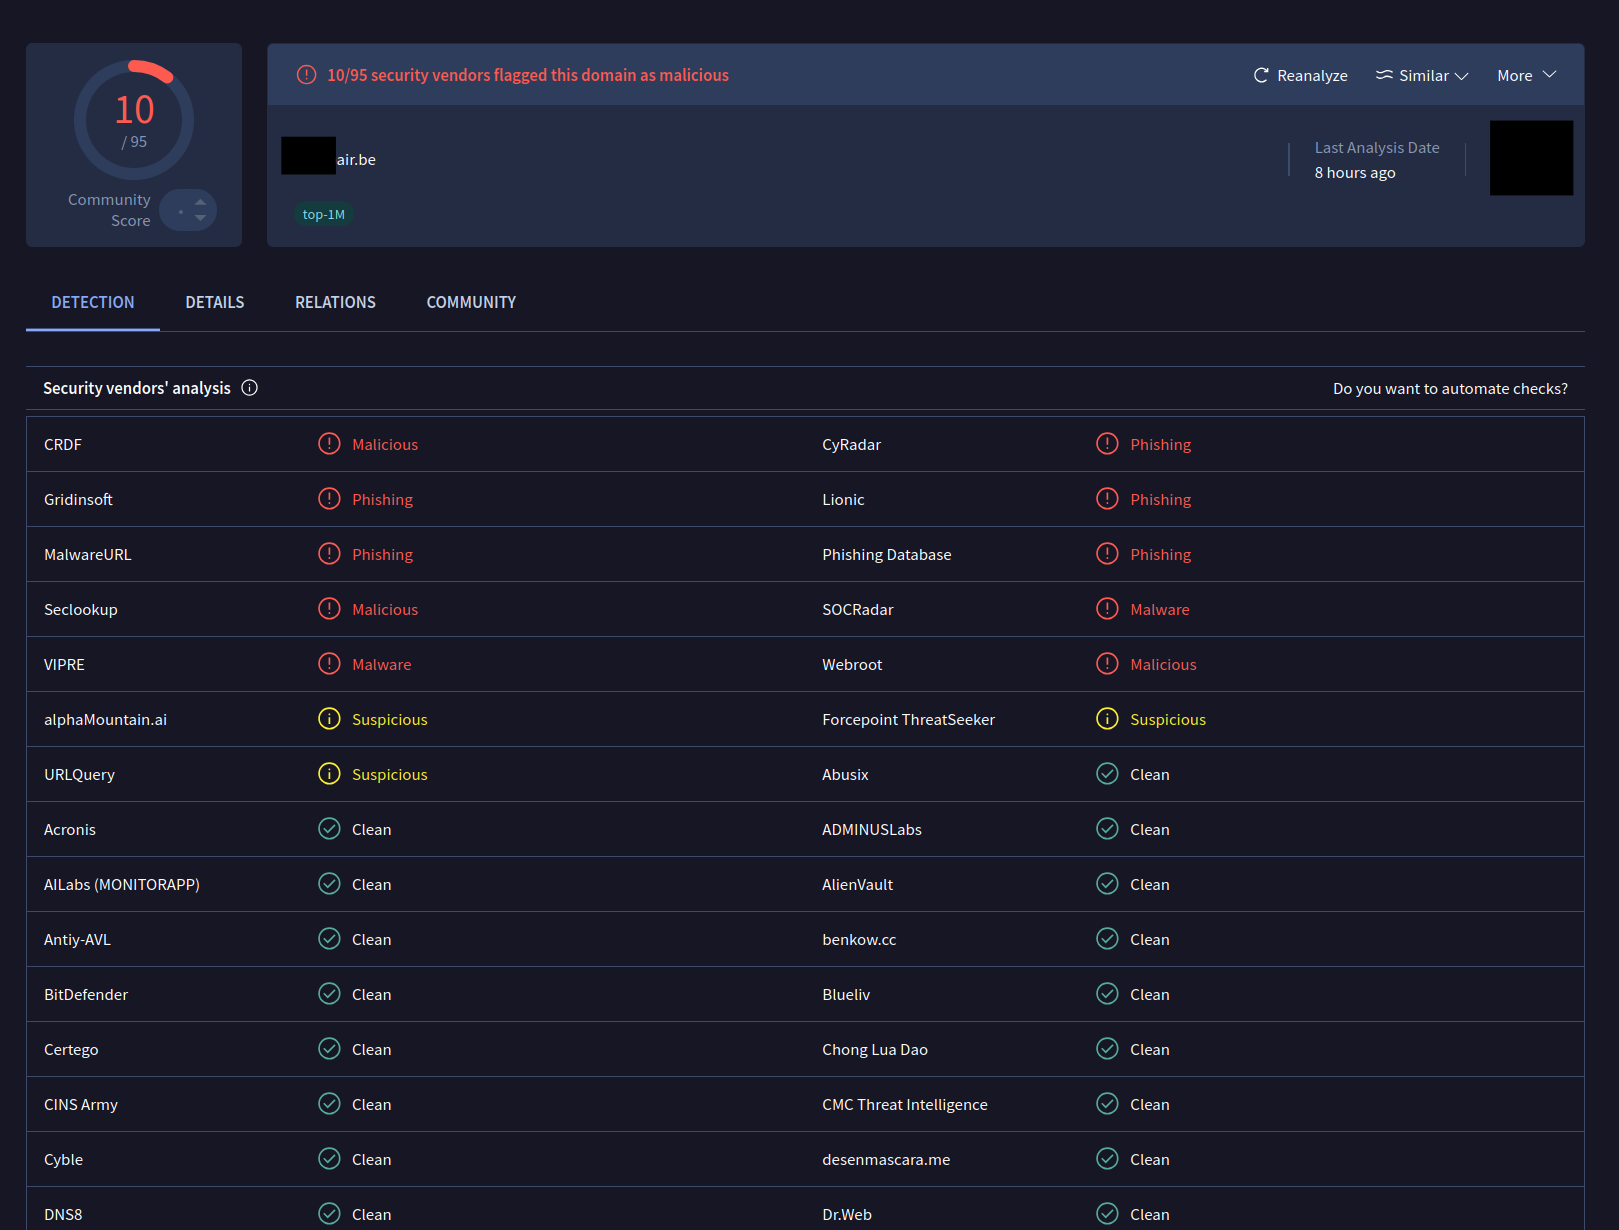Open the Relations tab
Image resolution: width=1619 pixels, height=1230 pixels.
[x=335, y=302]
